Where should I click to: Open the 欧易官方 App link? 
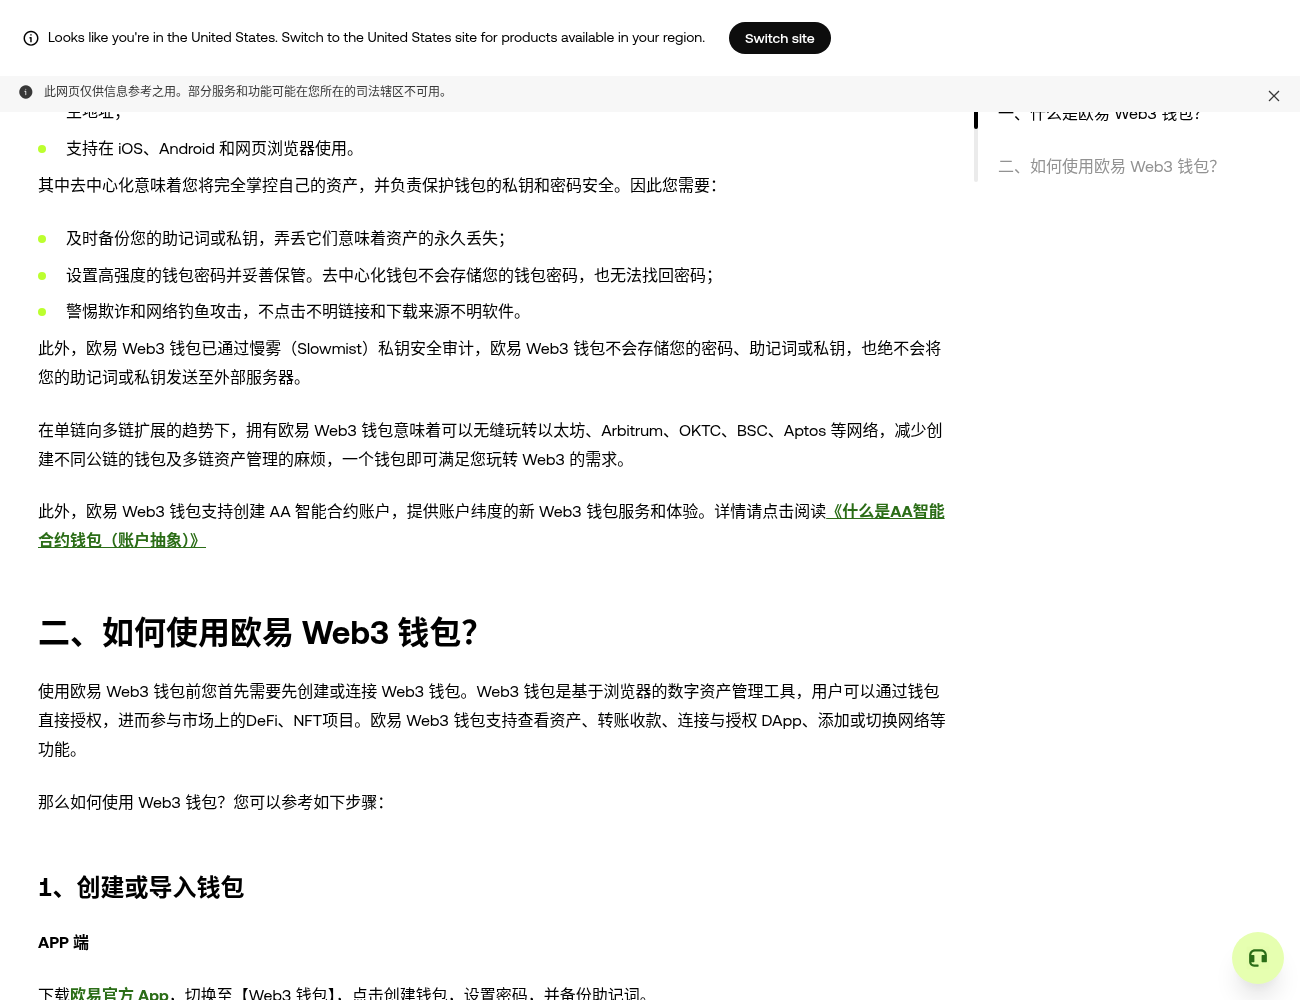[119, 994]
